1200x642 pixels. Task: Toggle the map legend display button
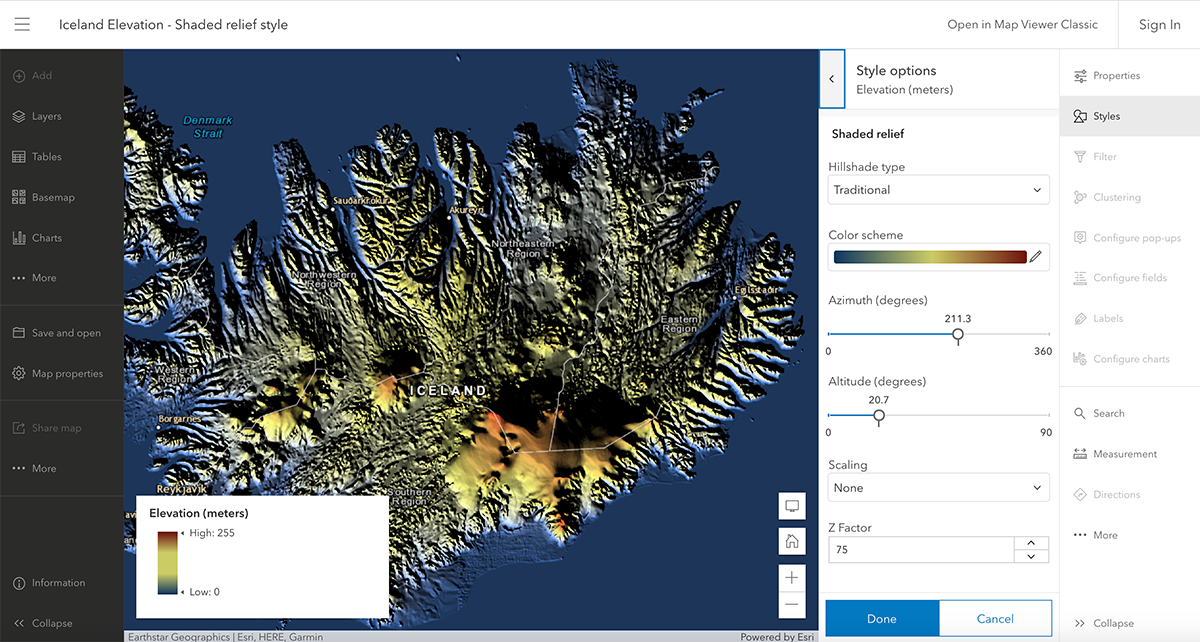click(x=792, y=506)
